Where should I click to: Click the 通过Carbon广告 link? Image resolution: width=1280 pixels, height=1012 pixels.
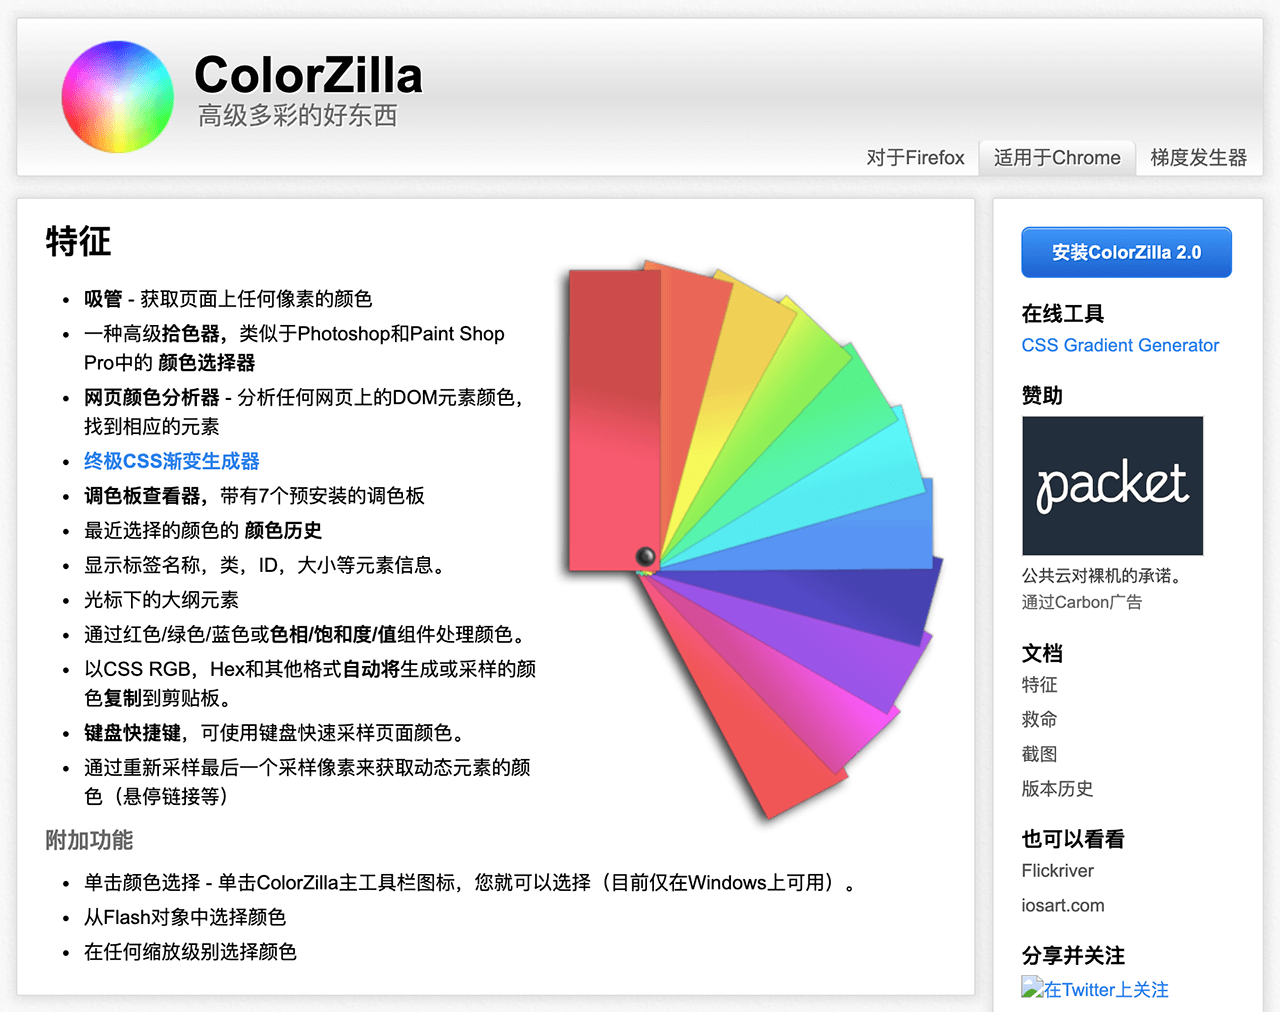1081,602
